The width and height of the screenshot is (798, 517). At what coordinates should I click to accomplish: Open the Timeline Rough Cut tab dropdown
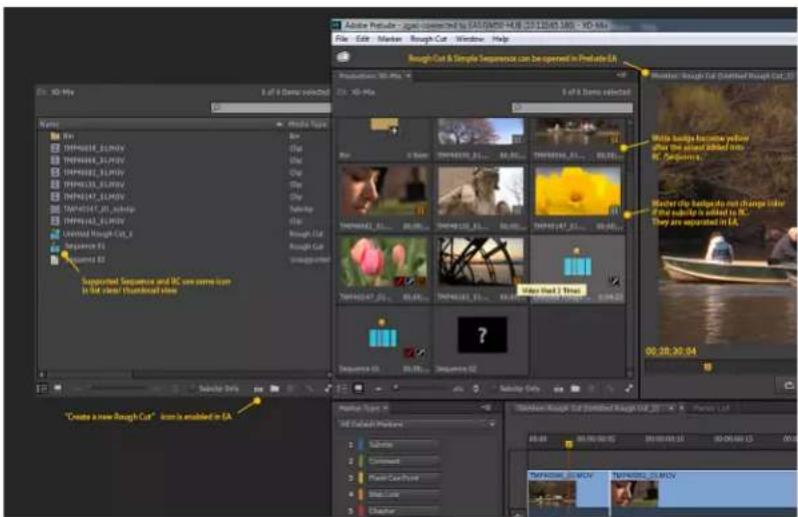click(x=672, y=408)
